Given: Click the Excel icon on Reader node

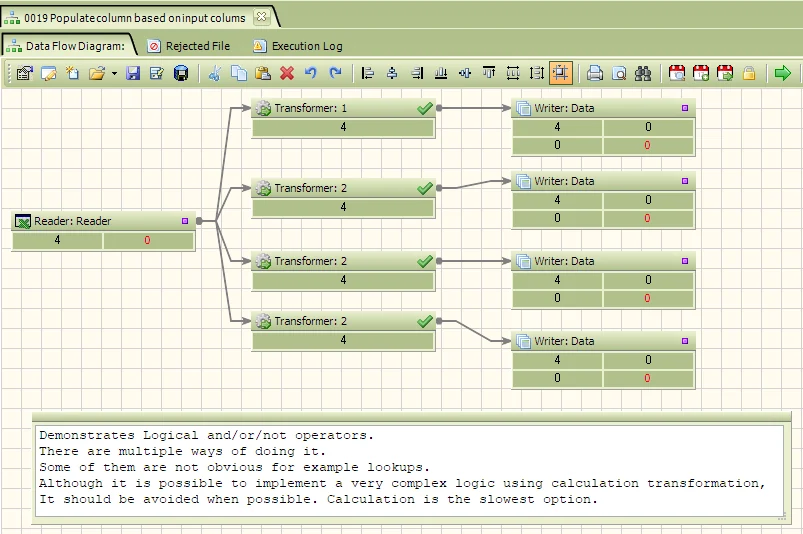Looking at the screenshot, I should [23, 222].
